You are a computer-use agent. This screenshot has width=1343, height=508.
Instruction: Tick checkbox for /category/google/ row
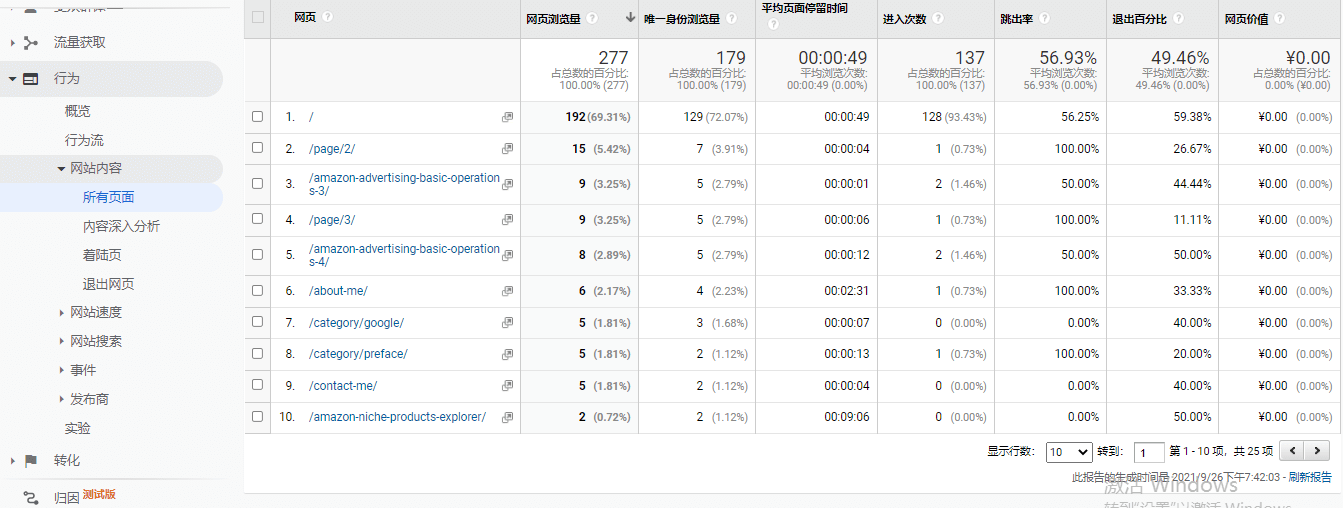[257, 322]
